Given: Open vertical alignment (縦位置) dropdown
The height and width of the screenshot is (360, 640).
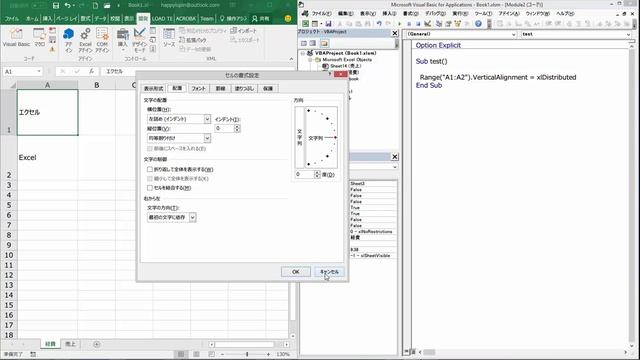Looking at the screenshot, I should coord(207,138).
